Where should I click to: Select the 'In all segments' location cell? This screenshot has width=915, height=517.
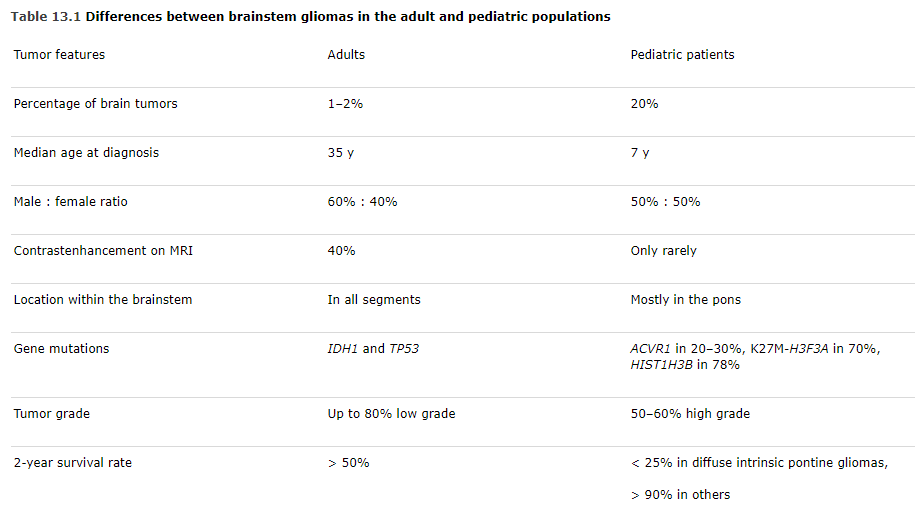[x=374, y=300]
